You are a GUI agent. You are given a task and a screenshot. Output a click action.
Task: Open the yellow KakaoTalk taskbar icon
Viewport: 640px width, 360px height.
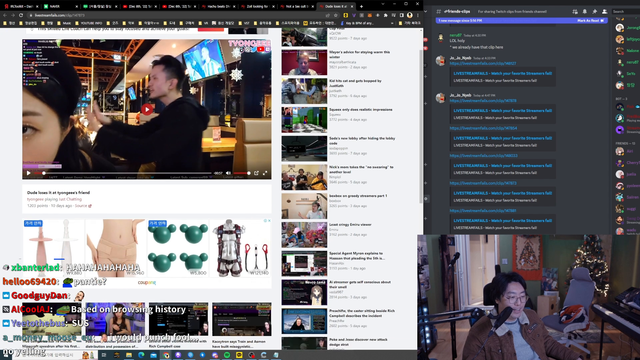click(239, 355)
